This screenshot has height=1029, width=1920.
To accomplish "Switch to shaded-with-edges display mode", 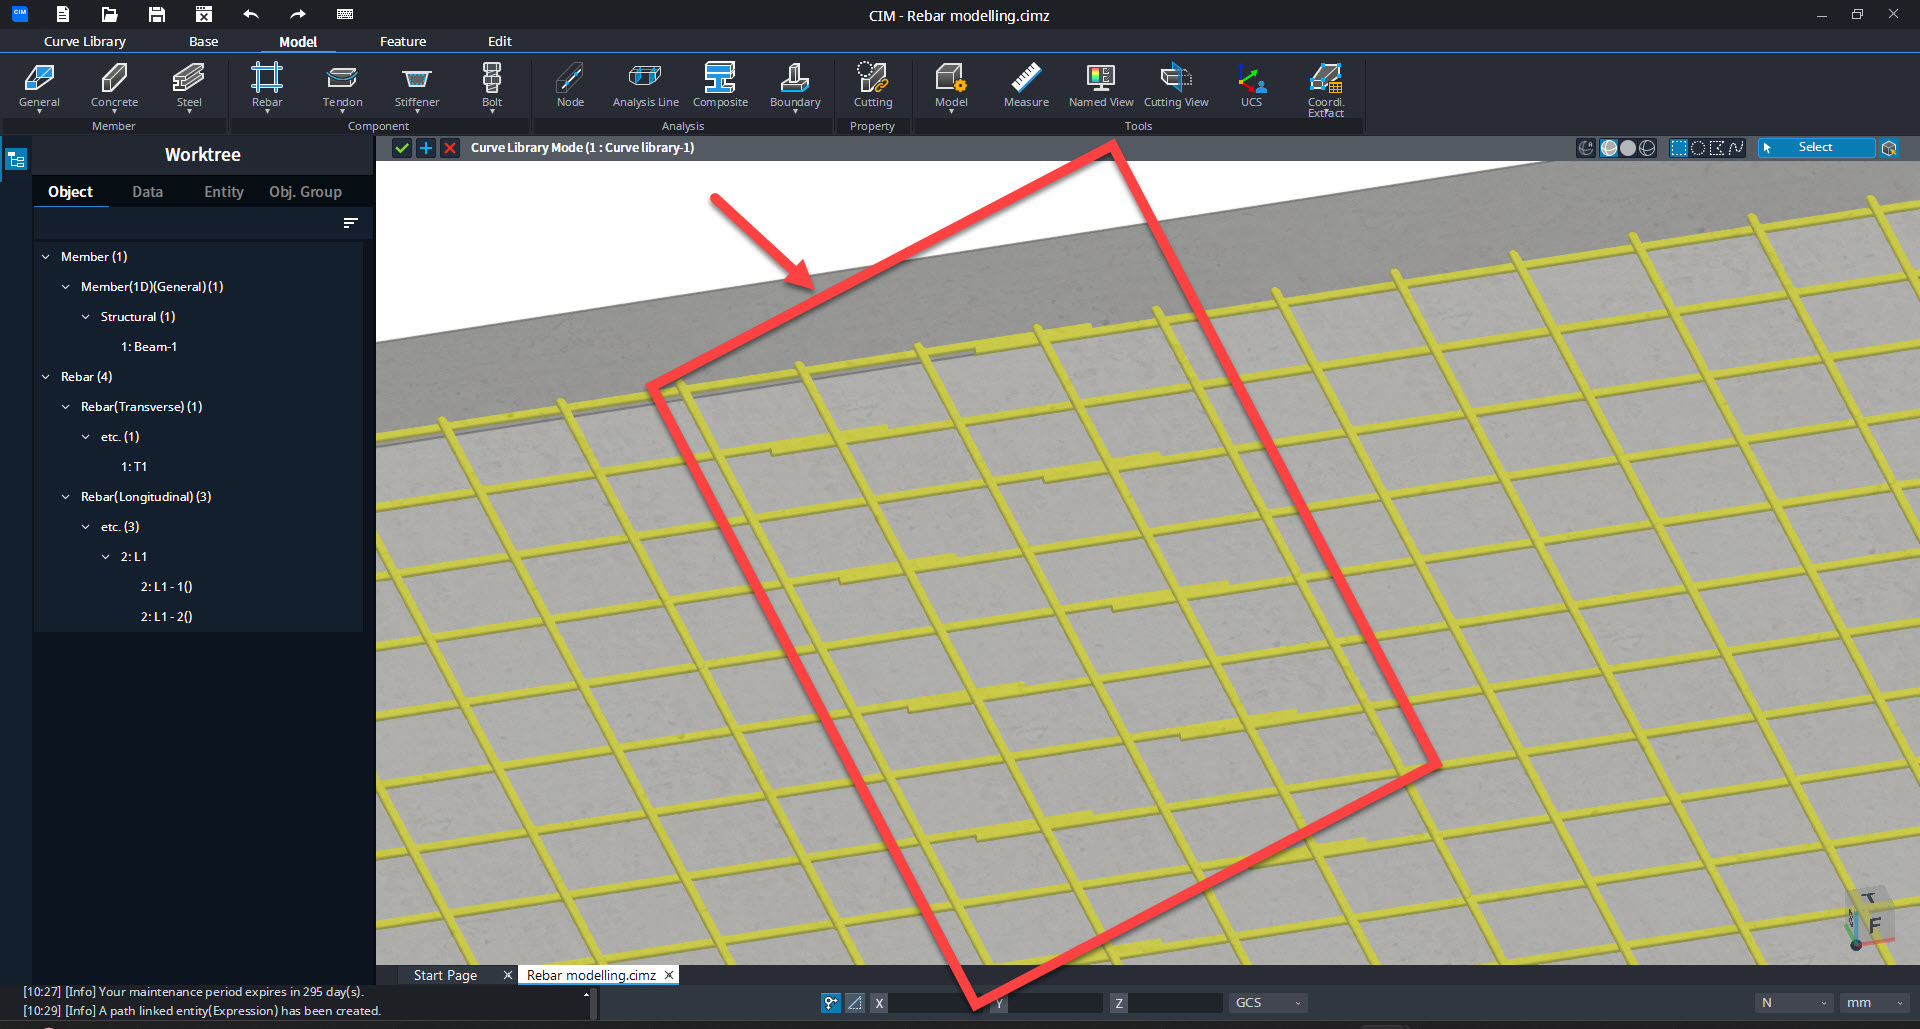I will click(1609, 148).
